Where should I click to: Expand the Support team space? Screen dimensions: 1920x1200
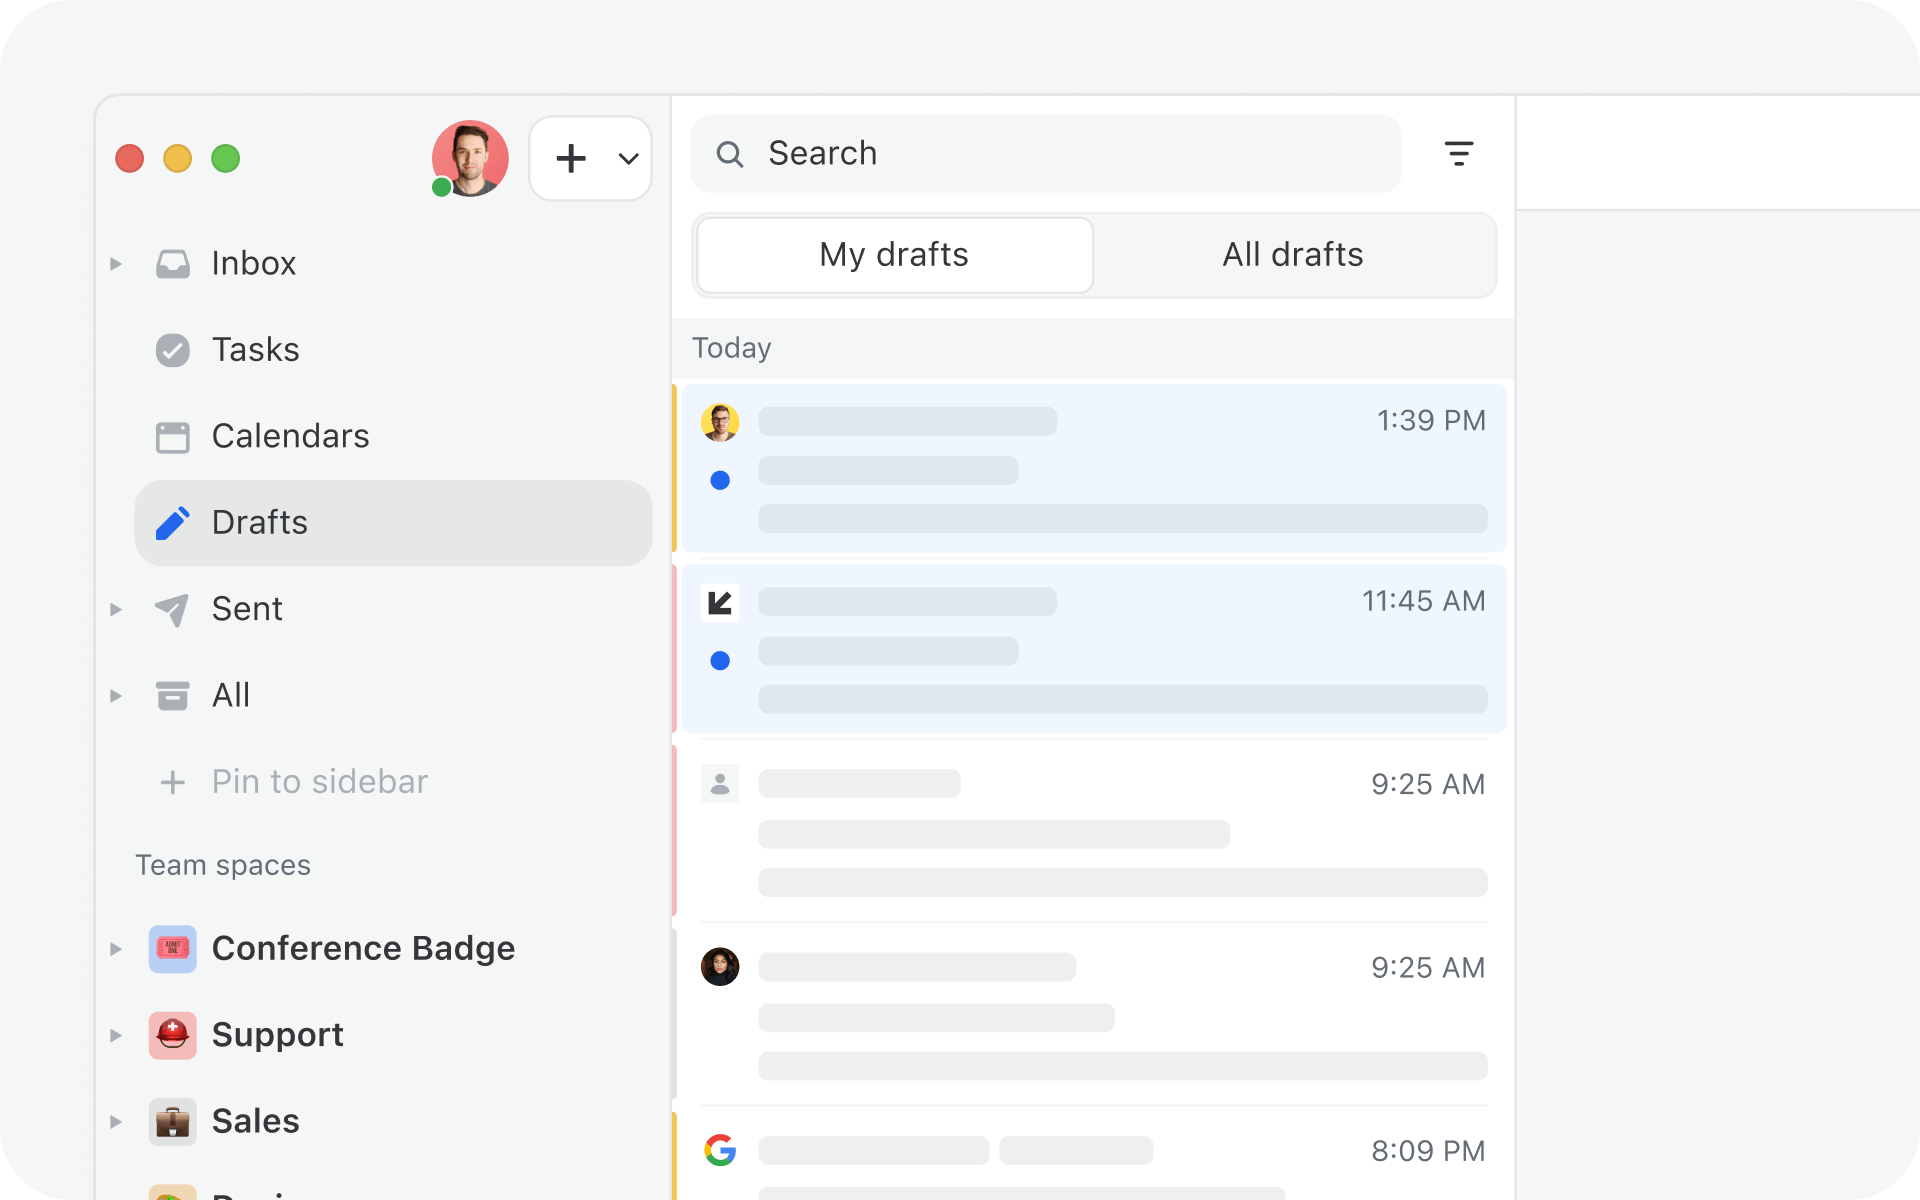tap(116, 1035)
